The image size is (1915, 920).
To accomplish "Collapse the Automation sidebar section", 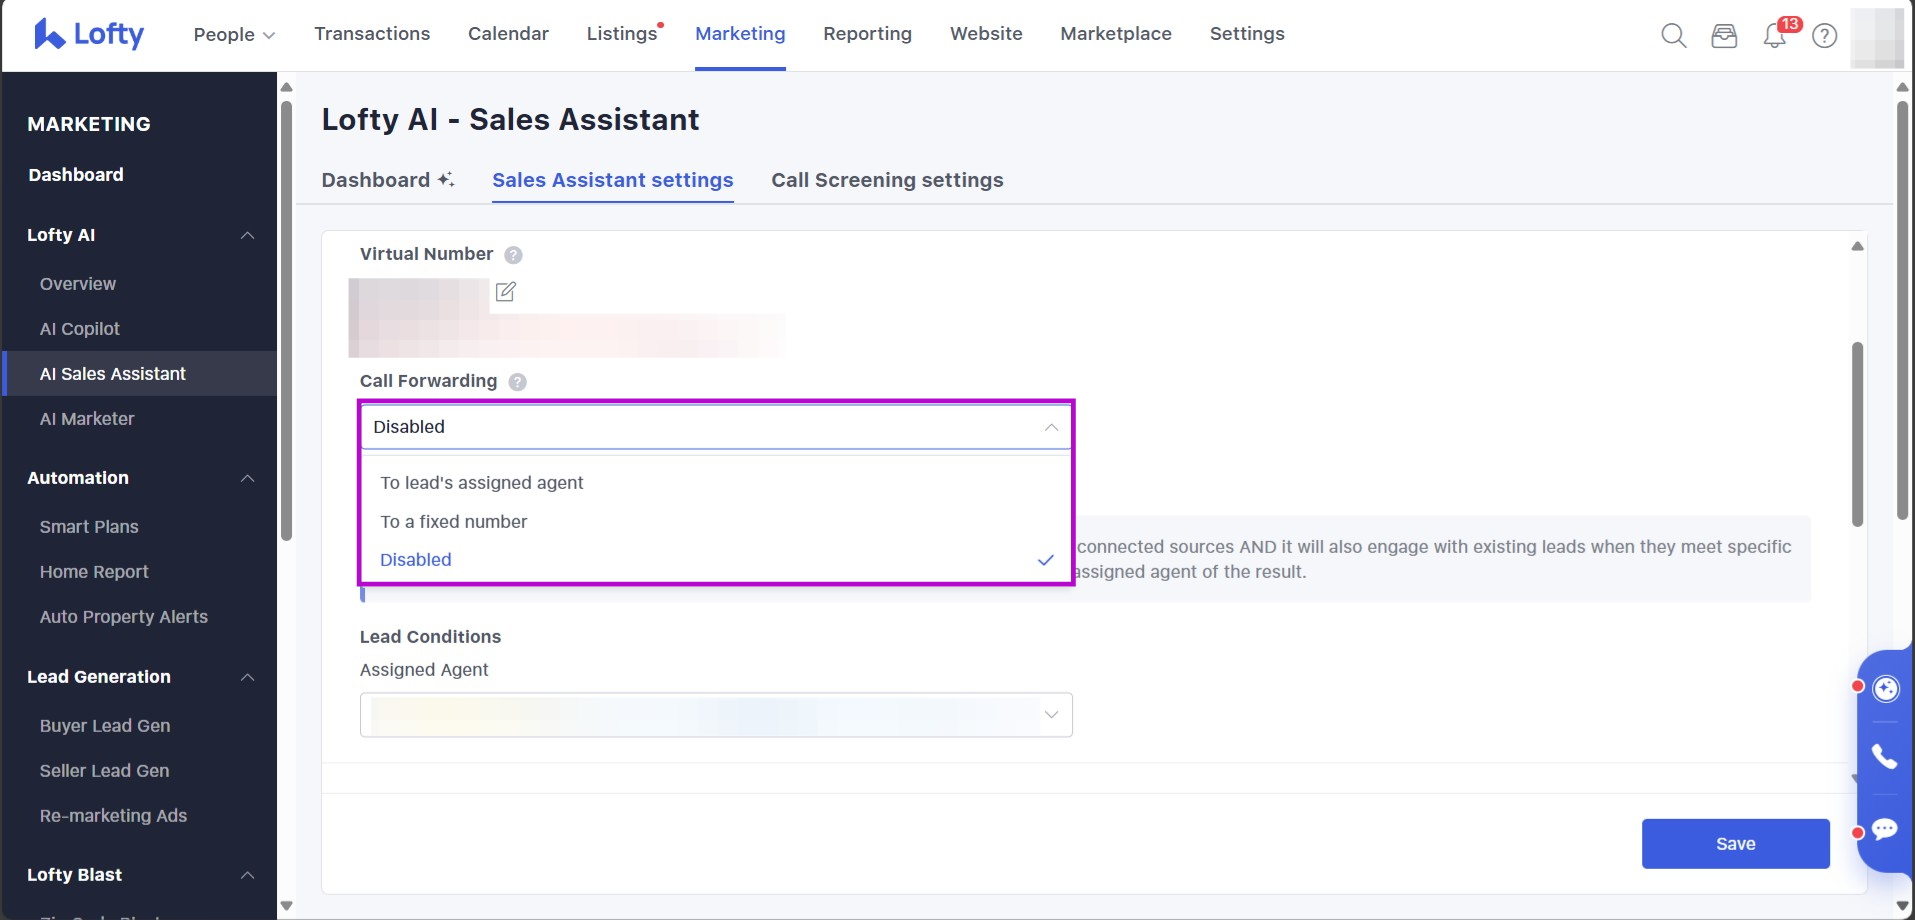I will tap(247, 478).
